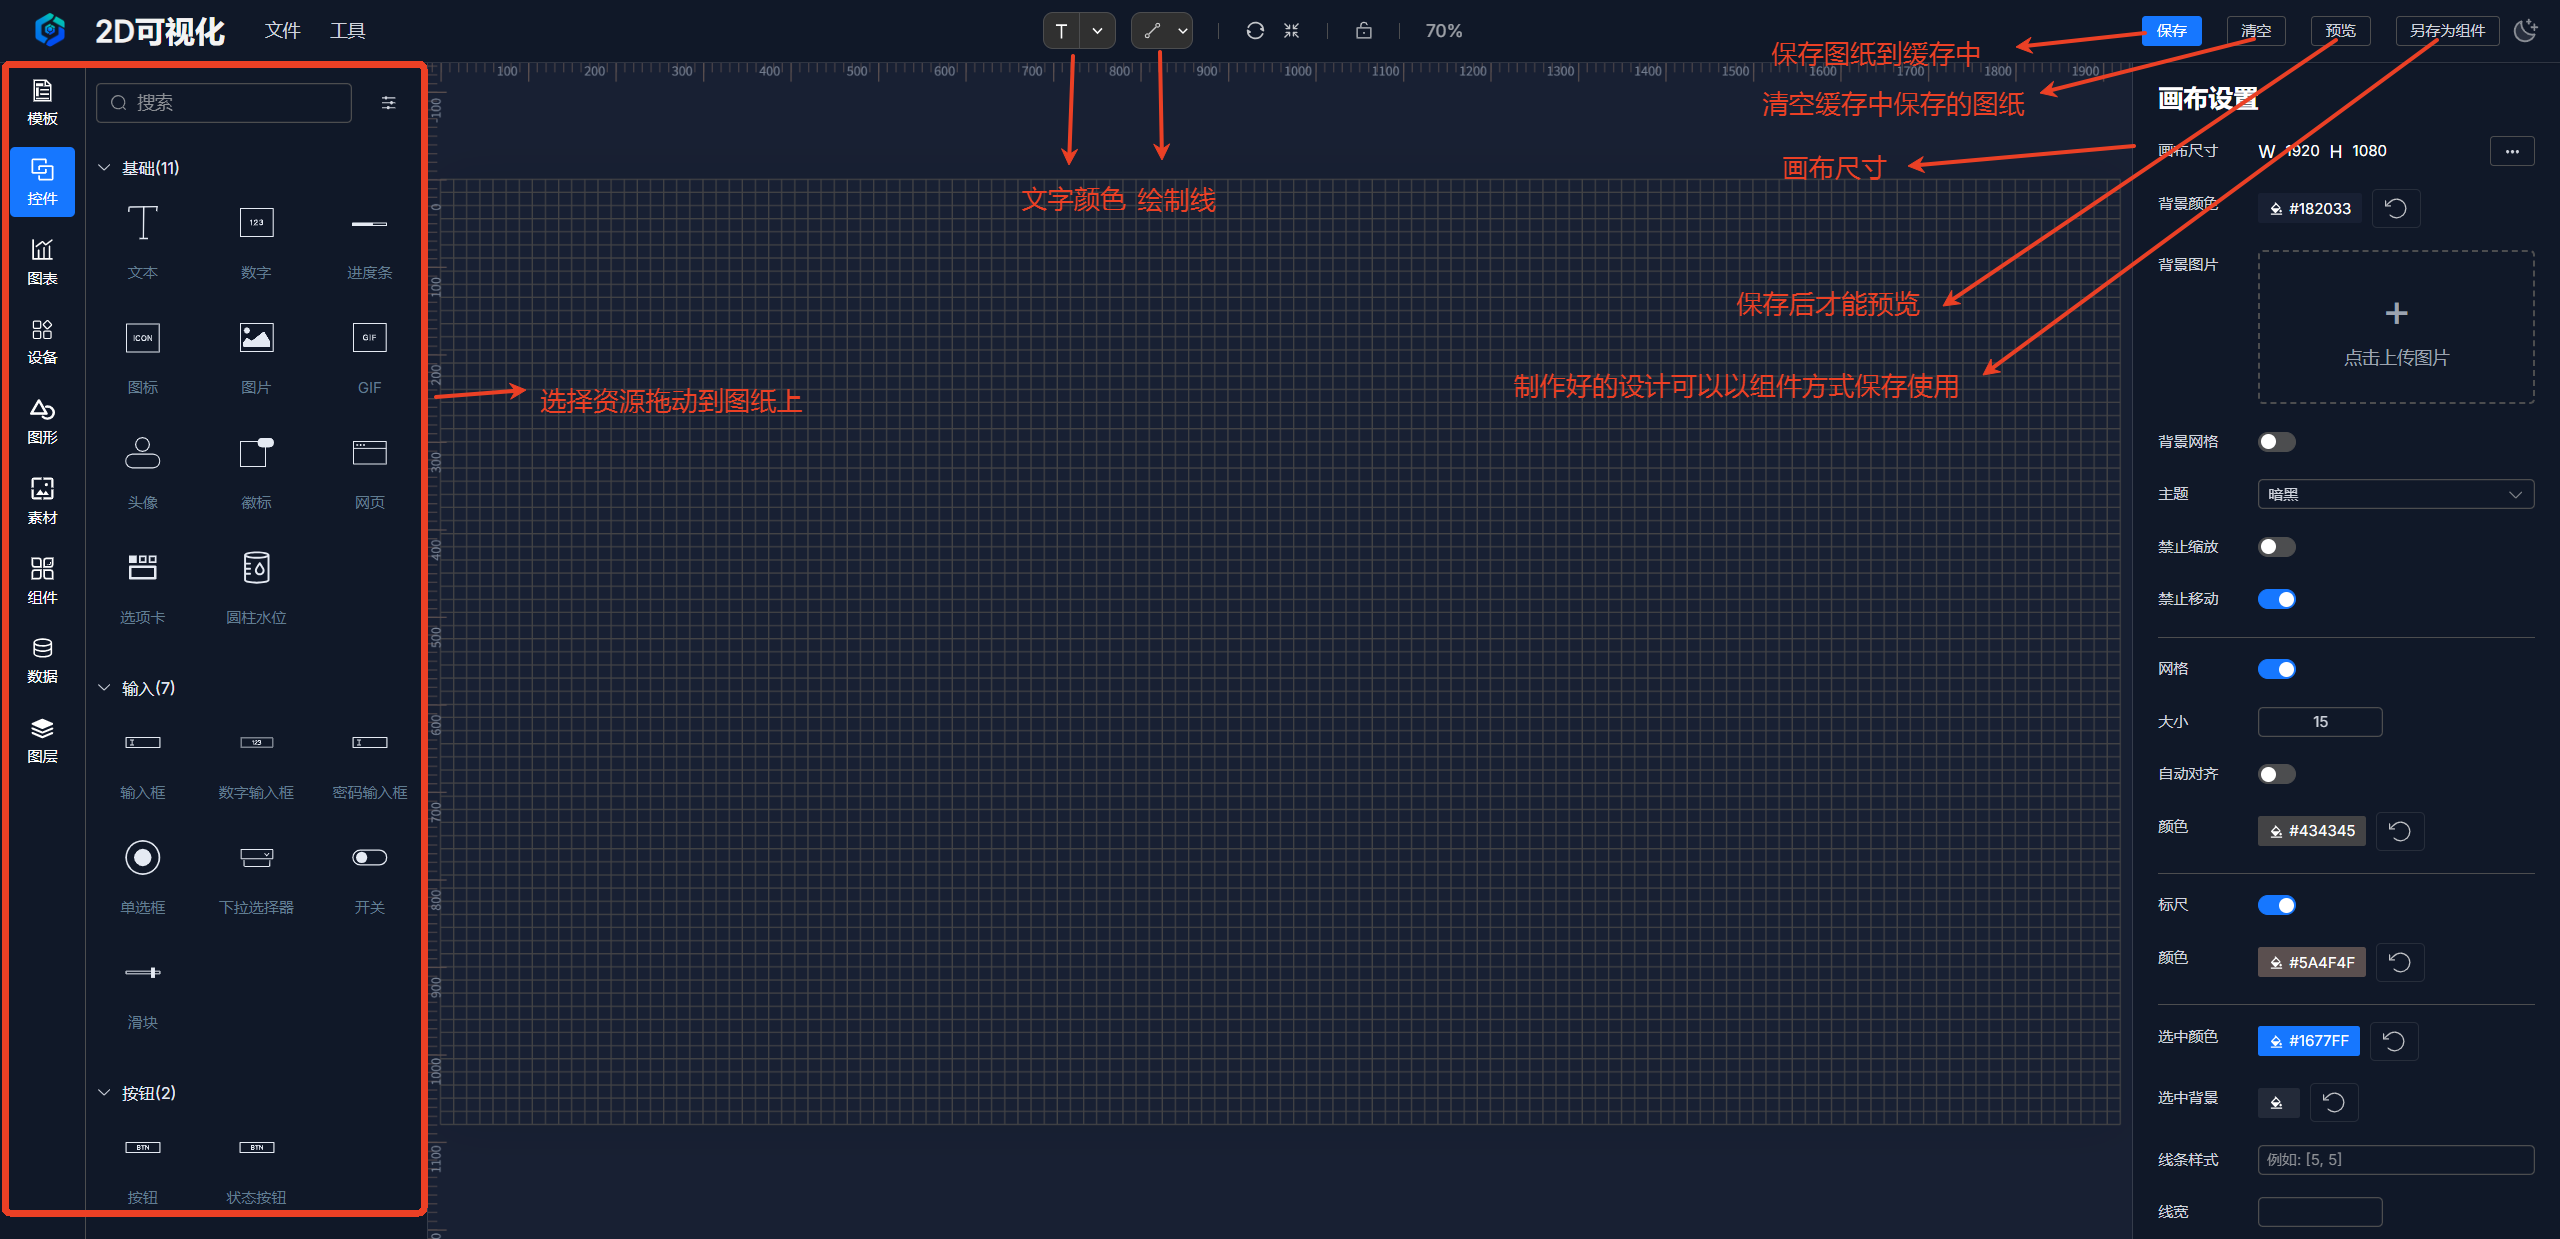Turn off the 标尺 ruler toggle
This screenshot has height=1239, width=2560.
[x=2276, y=905]
